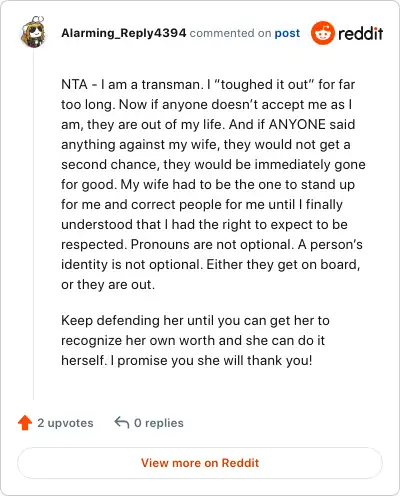Viewport: 400px width, 496px height.
Task: Follow the blue "post" link
Action: click(x=287, y=33)
